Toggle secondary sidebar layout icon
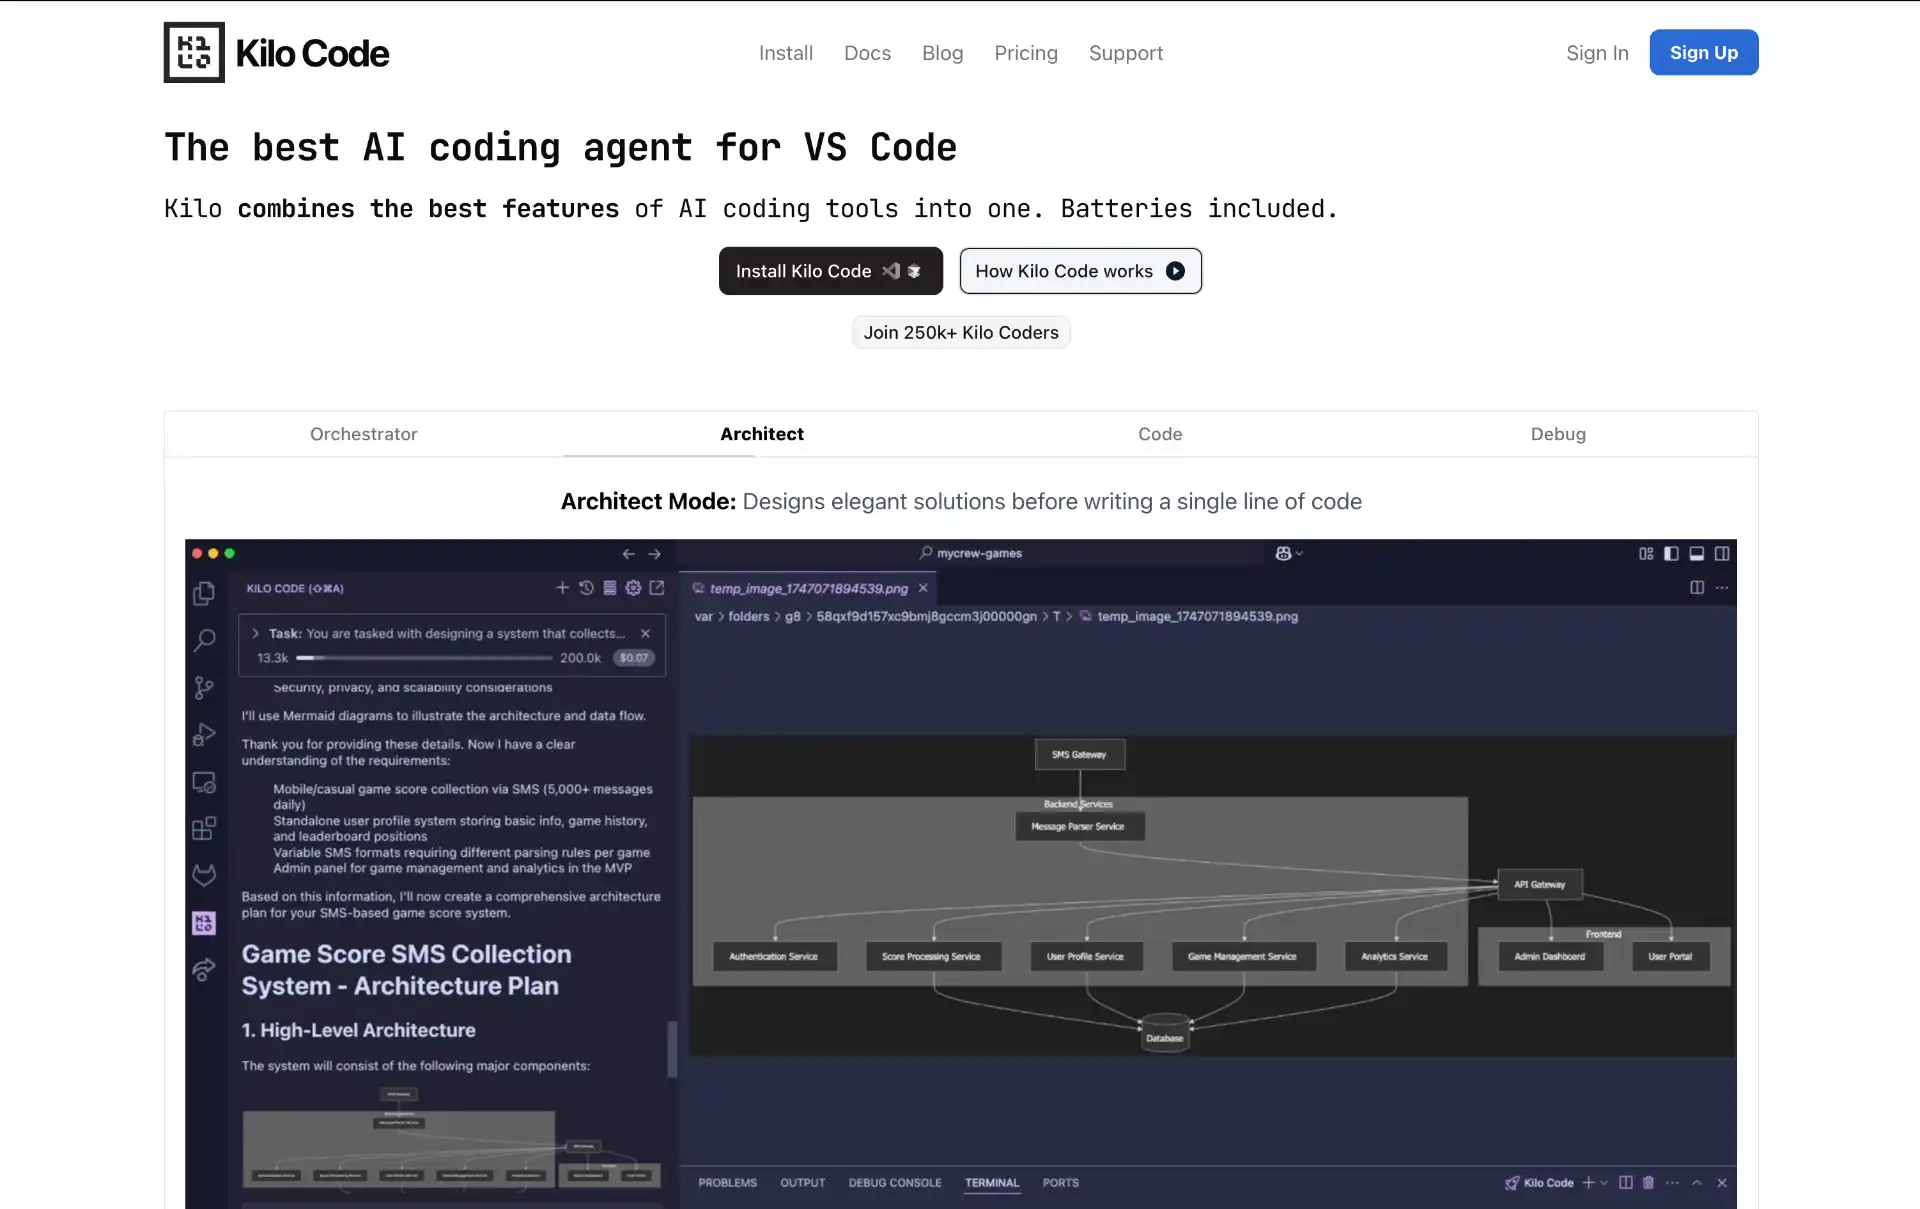1920x1209 pixels. [x=1722, y=554]
